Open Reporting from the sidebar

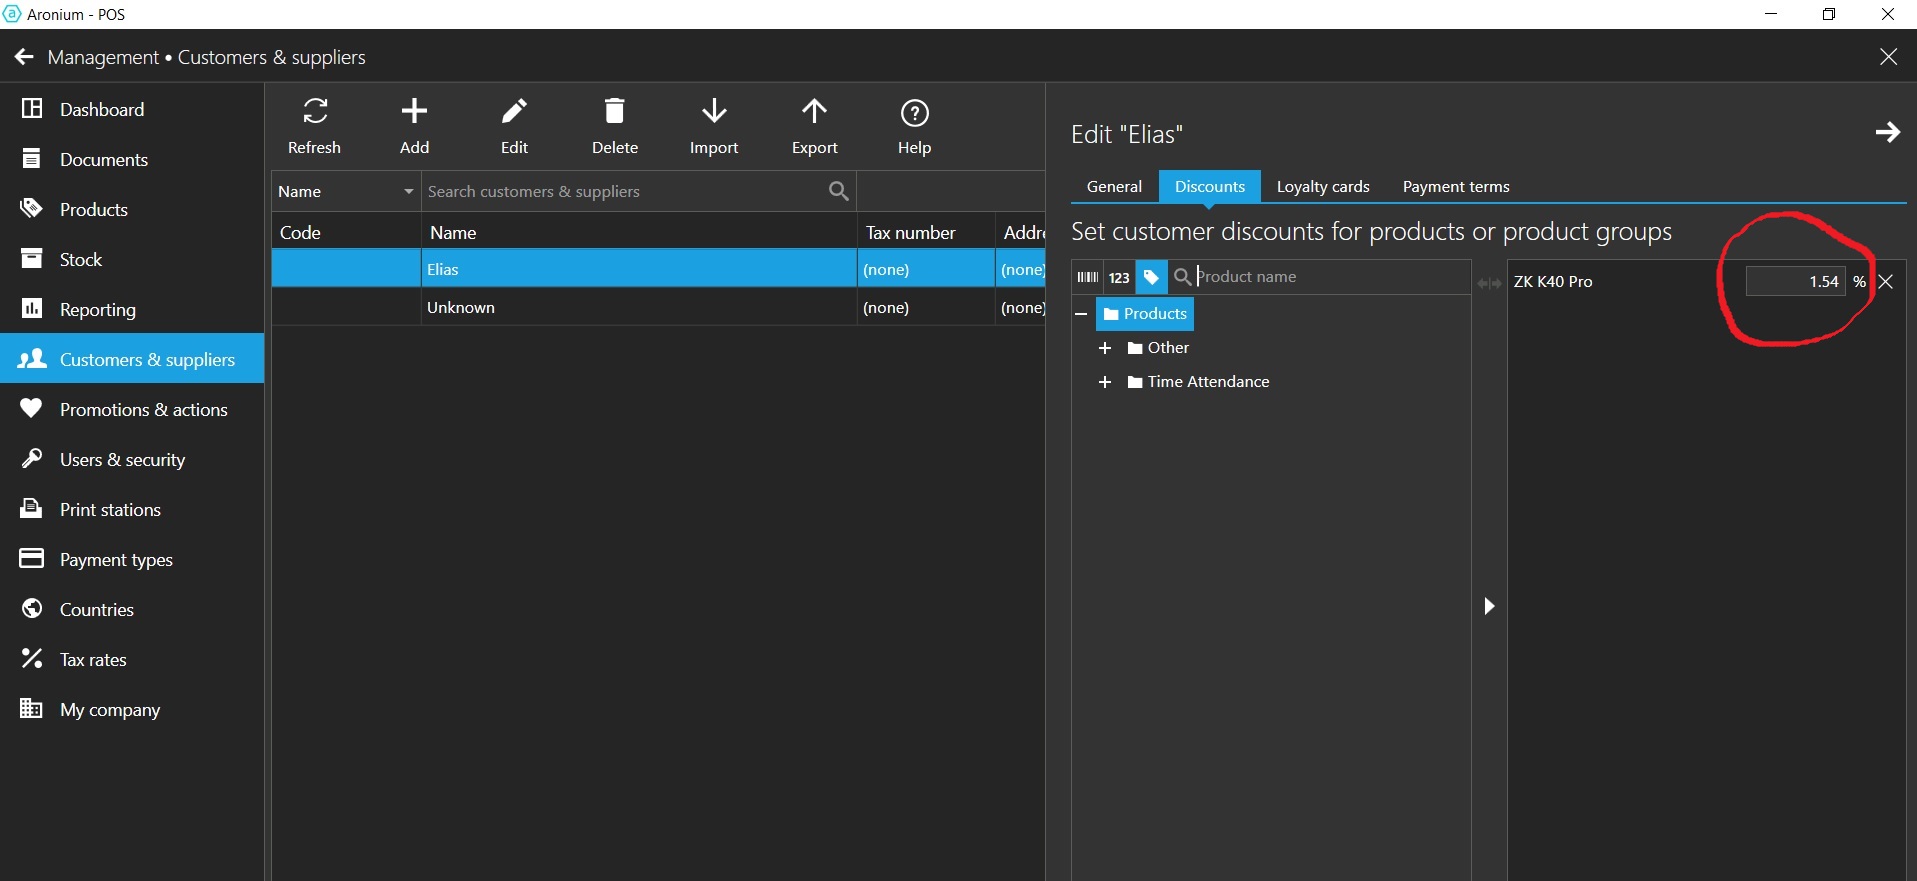point(97,309)
